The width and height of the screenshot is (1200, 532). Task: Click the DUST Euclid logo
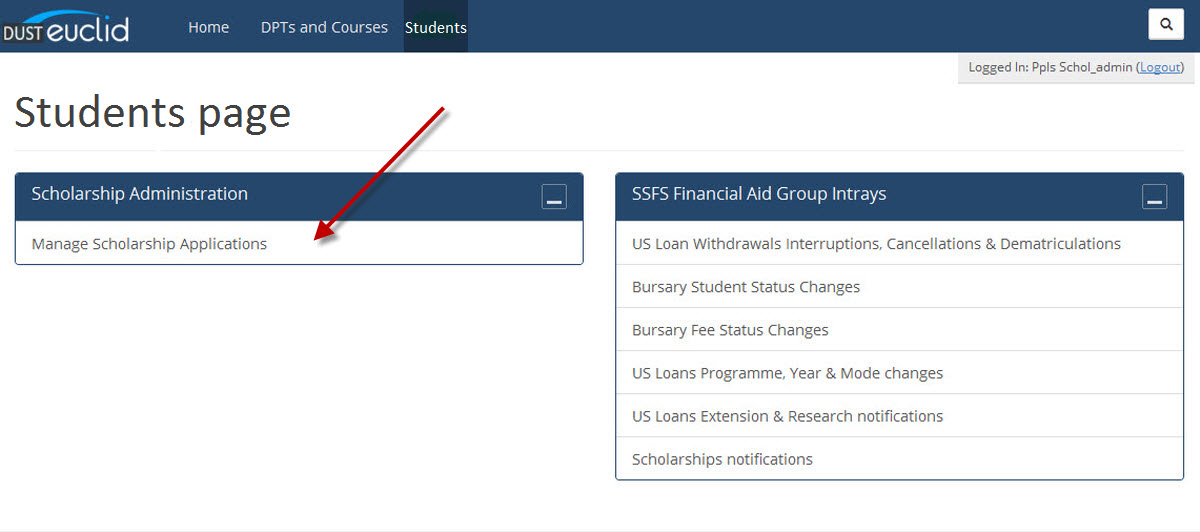click(x=66, y=26)
